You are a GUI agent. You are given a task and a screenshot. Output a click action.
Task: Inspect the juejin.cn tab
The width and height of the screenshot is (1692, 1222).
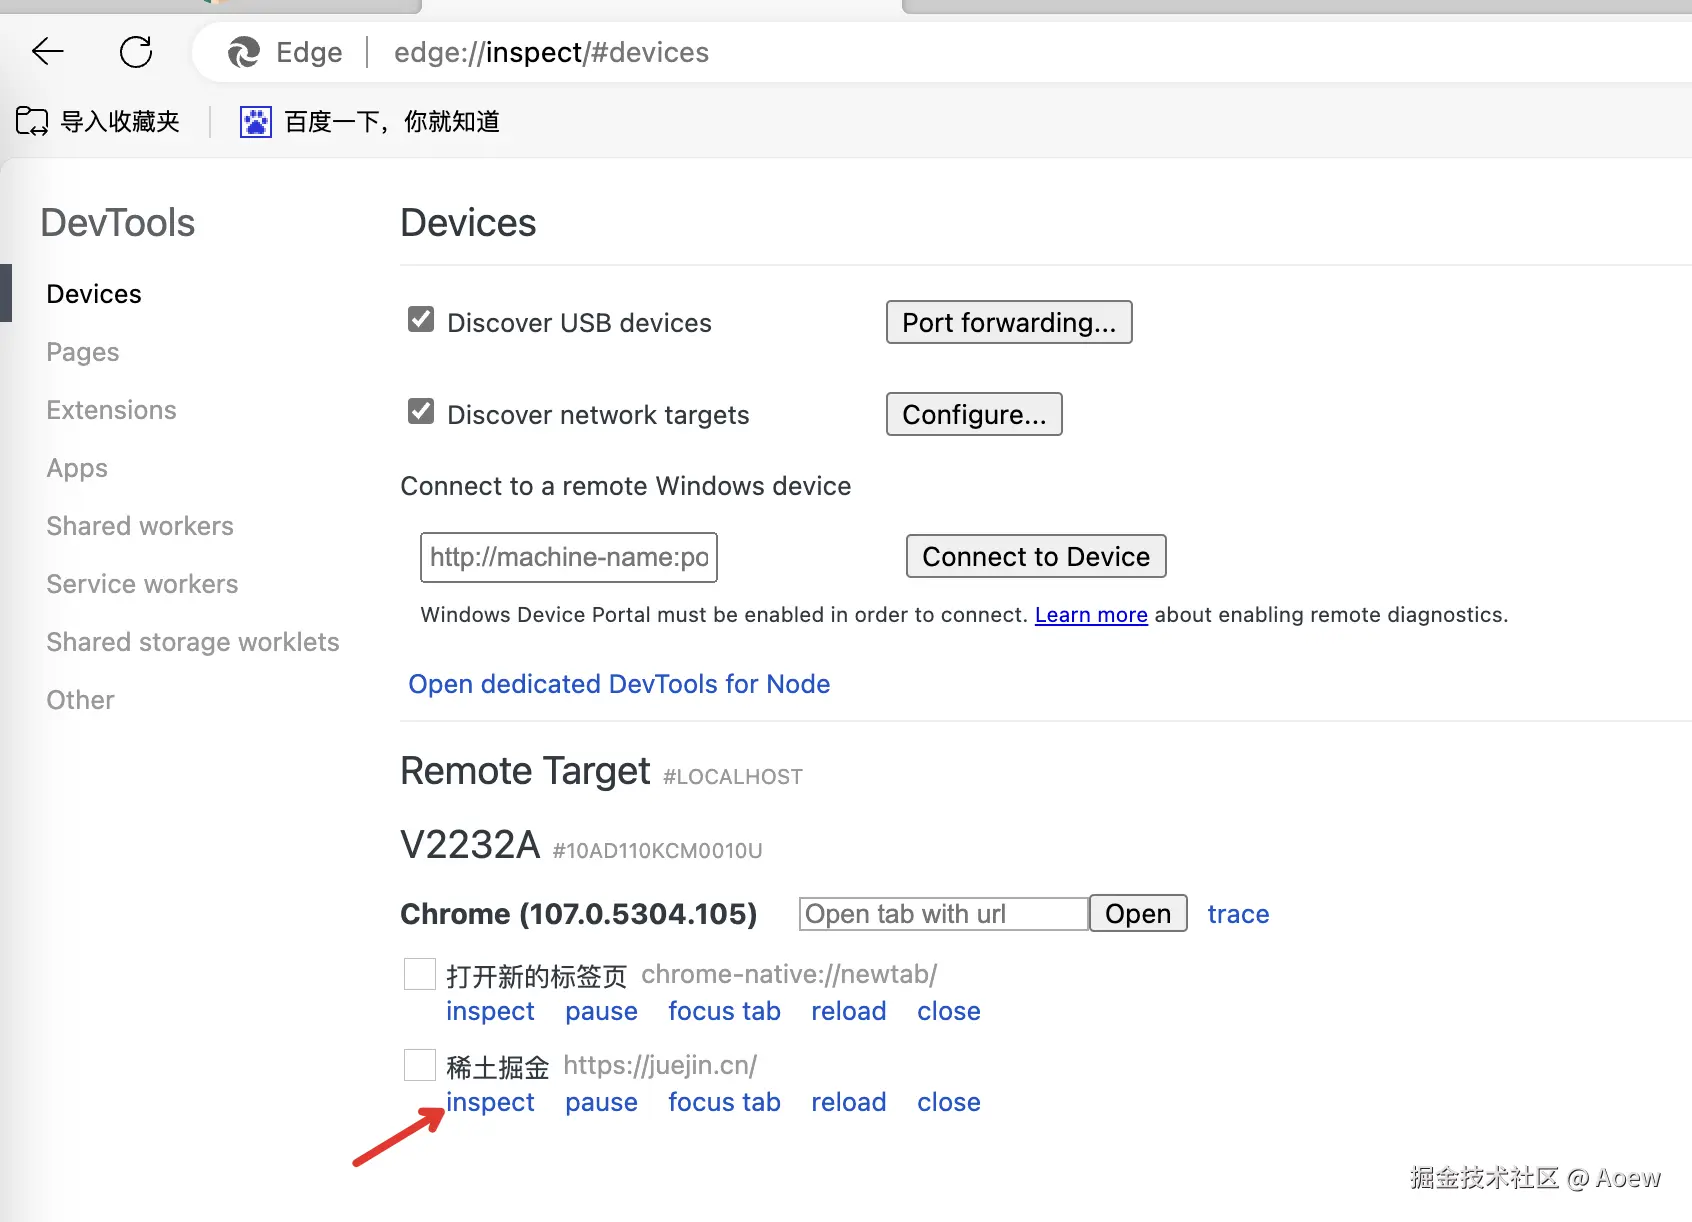click(x=490, y=1102)
